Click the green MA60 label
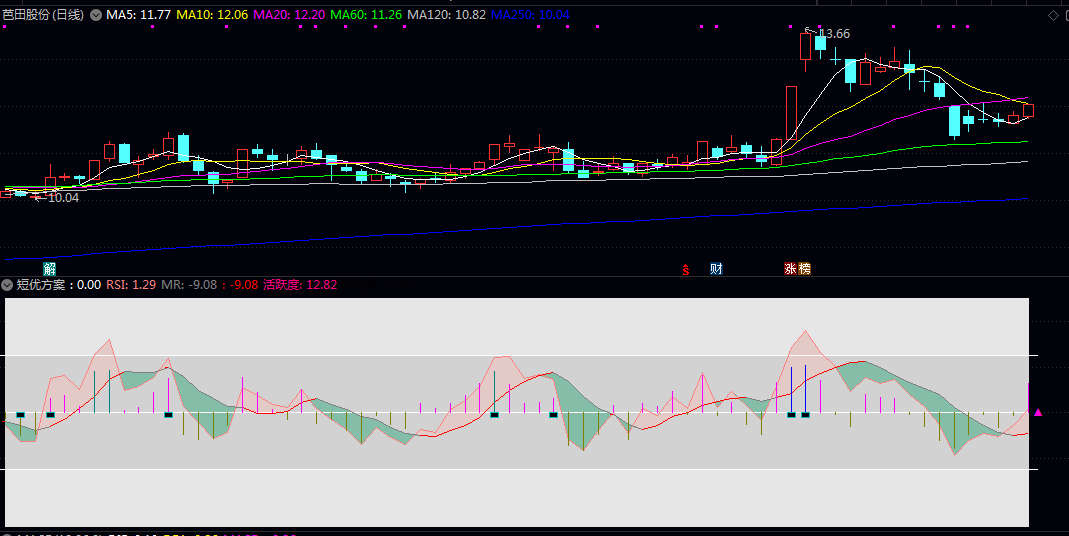This screenshot has width=1069, height=536. pos(365,16)
